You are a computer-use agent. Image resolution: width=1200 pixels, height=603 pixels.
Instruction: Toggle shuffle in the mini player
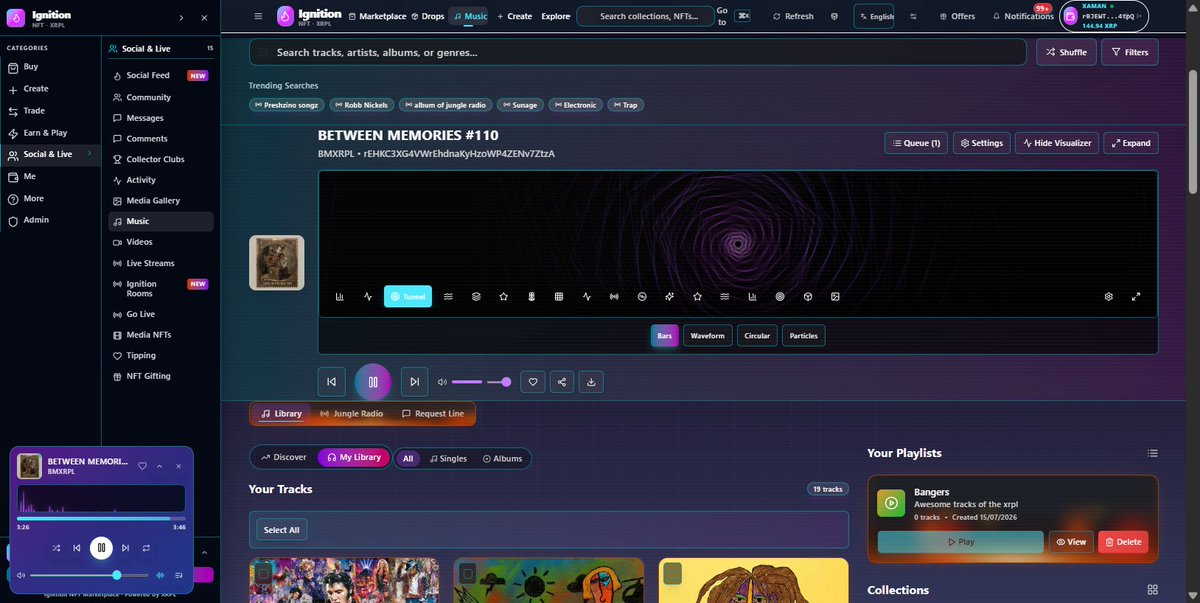pyautogui.click(x=56, y=548)
